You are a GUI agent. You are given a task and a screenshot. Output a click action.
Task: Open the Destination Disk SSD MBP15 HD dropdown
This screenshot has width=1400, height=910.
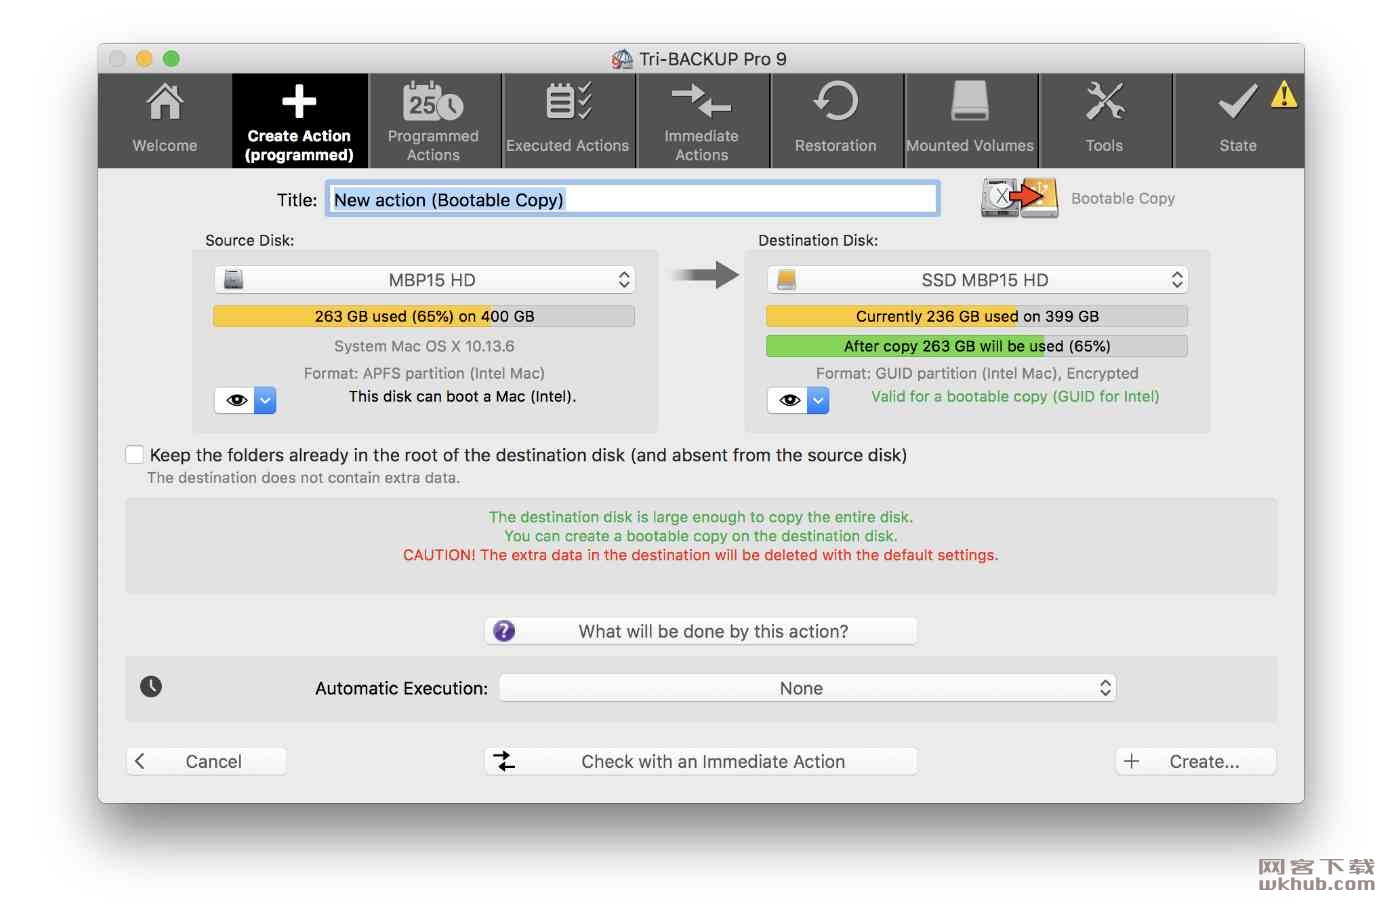click(x=977, y=280)
